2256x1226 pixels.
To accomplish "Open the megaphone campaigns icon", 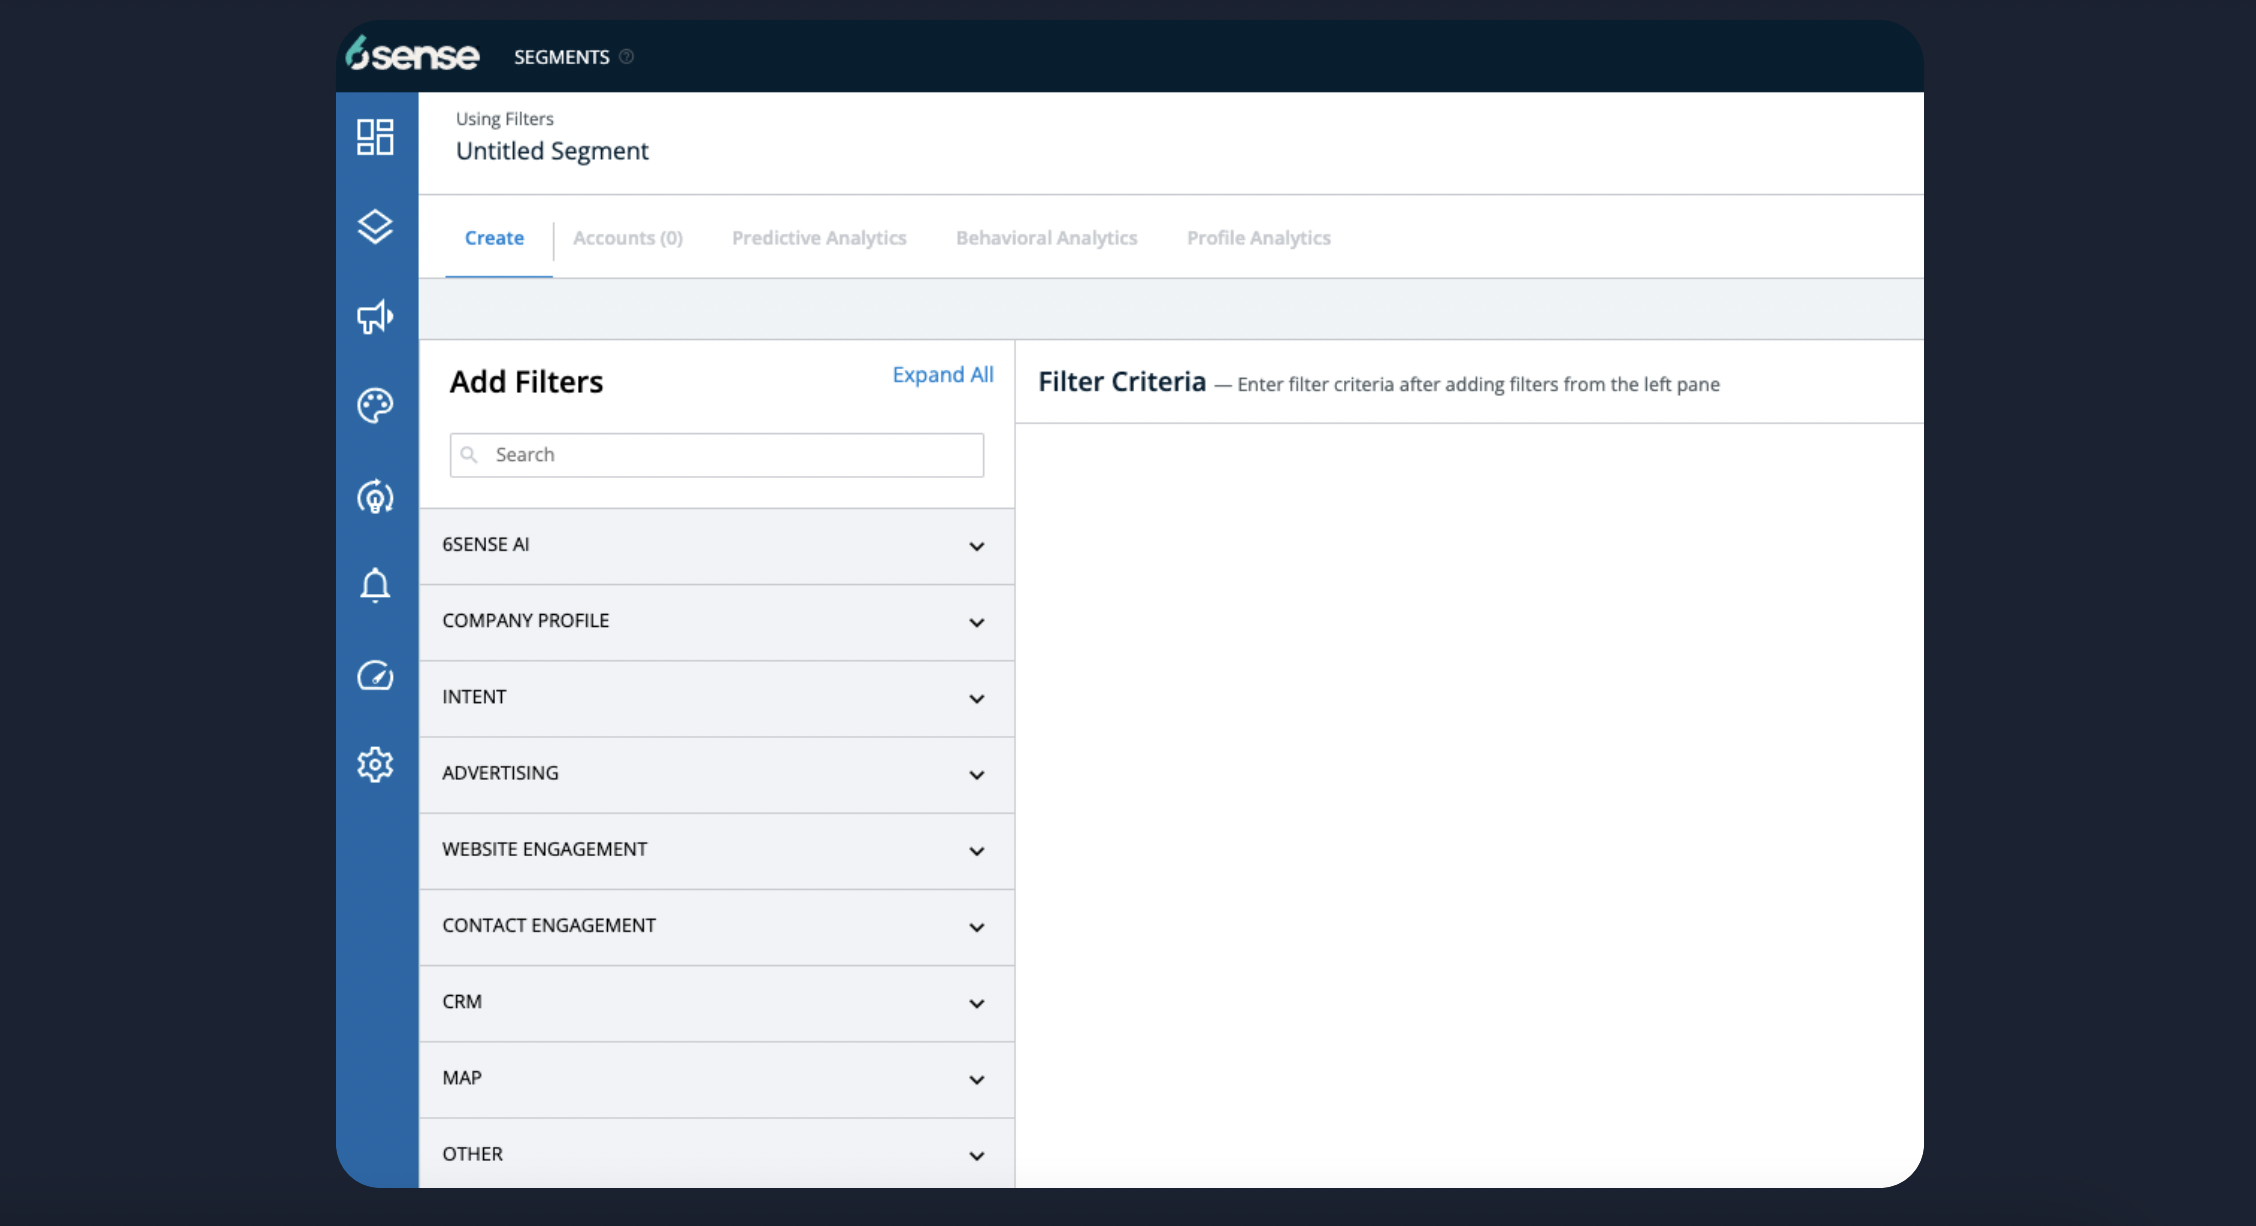I will point(375,317).
